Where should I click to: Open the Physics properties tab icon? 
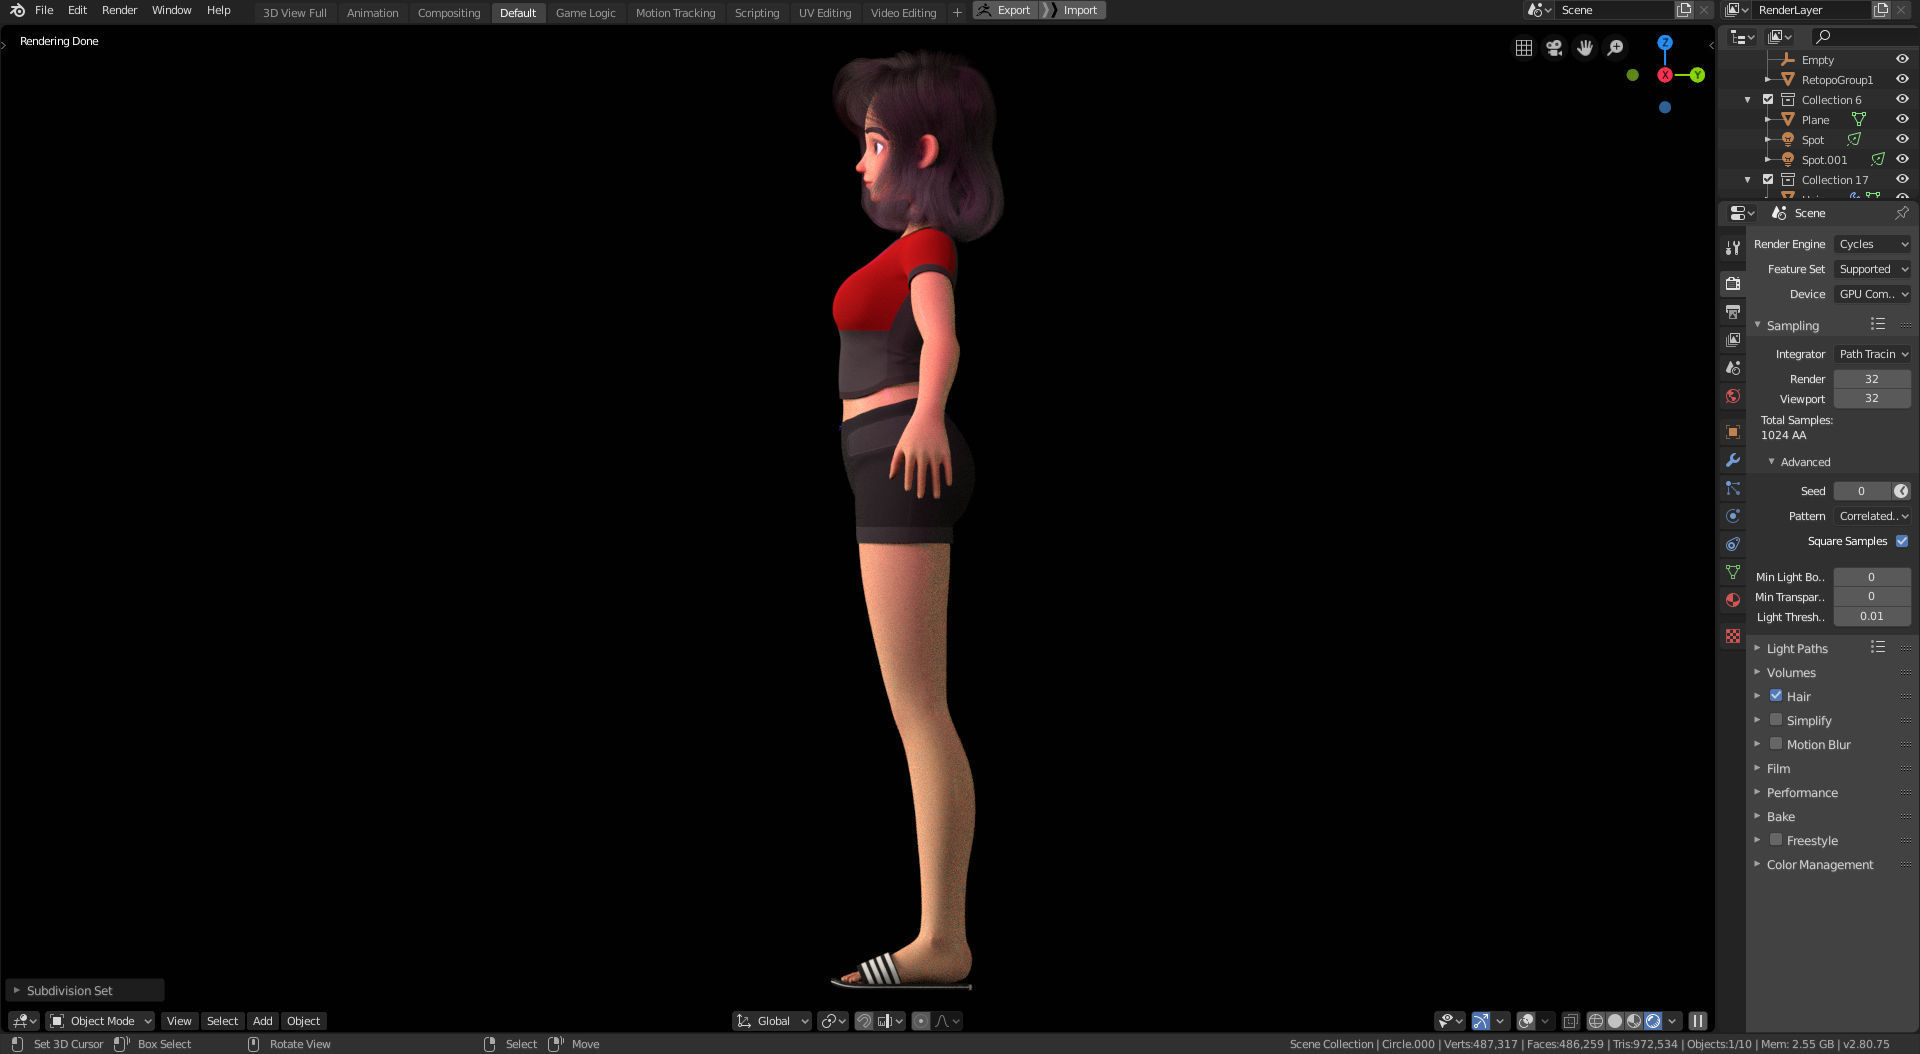[x=1733, y=516]
